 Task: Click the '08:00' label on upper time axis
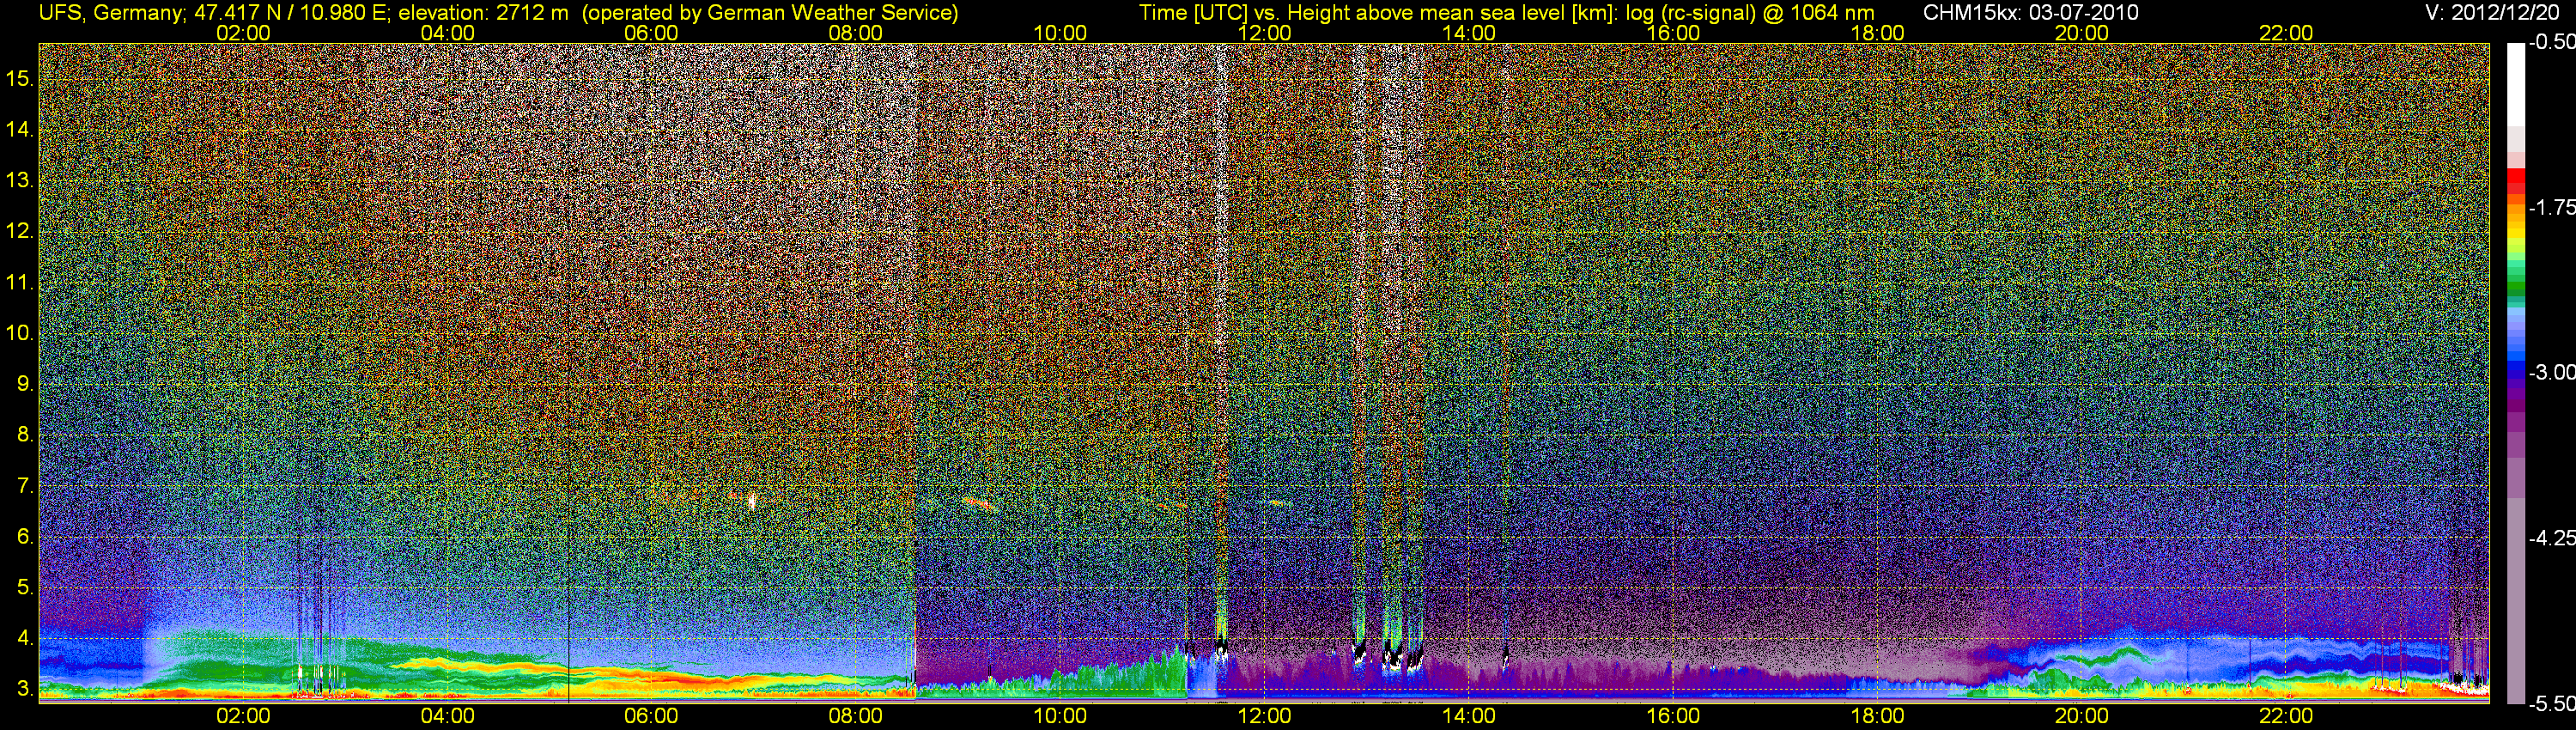tap(856, 33)
